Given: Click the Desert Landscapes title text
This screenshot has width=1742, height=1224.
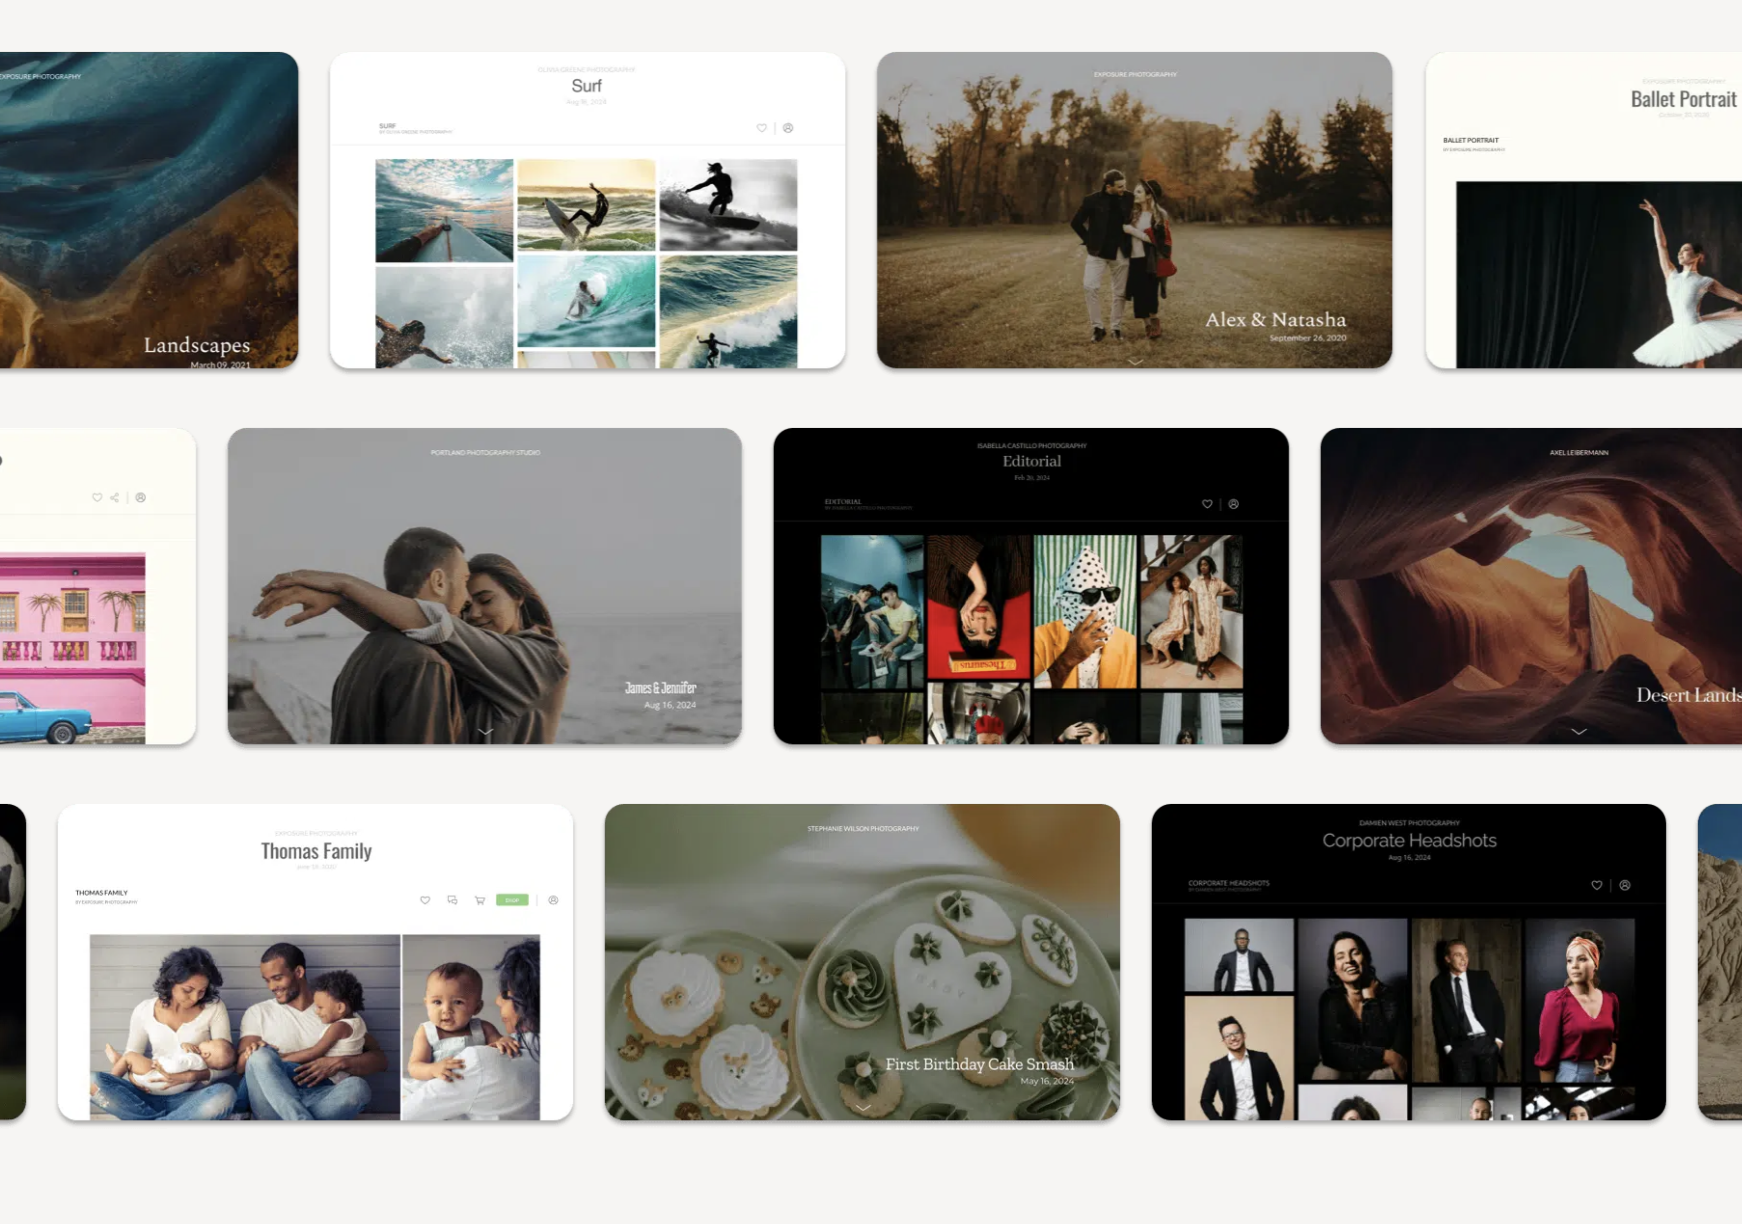Looking at the screenshot, I should [x=1689, y=695].
